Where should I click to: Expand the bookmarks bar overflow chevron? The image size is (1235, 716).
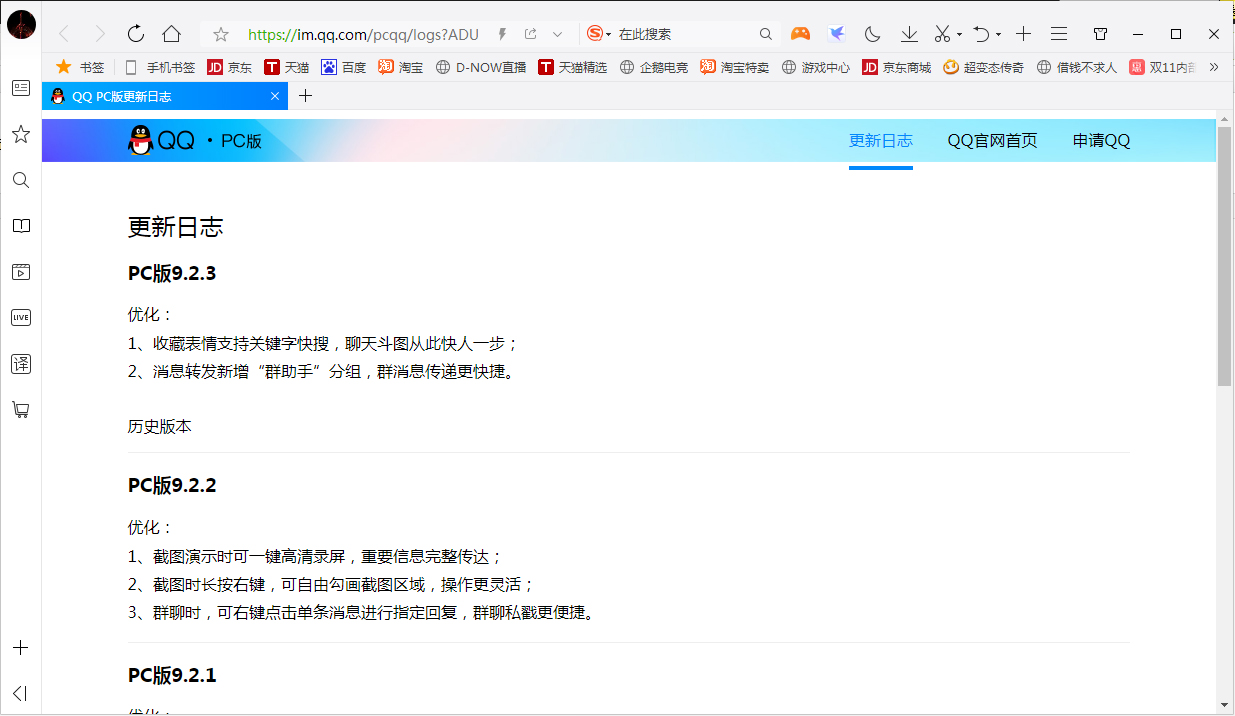pyautogui.click(x=1213, y=67)
